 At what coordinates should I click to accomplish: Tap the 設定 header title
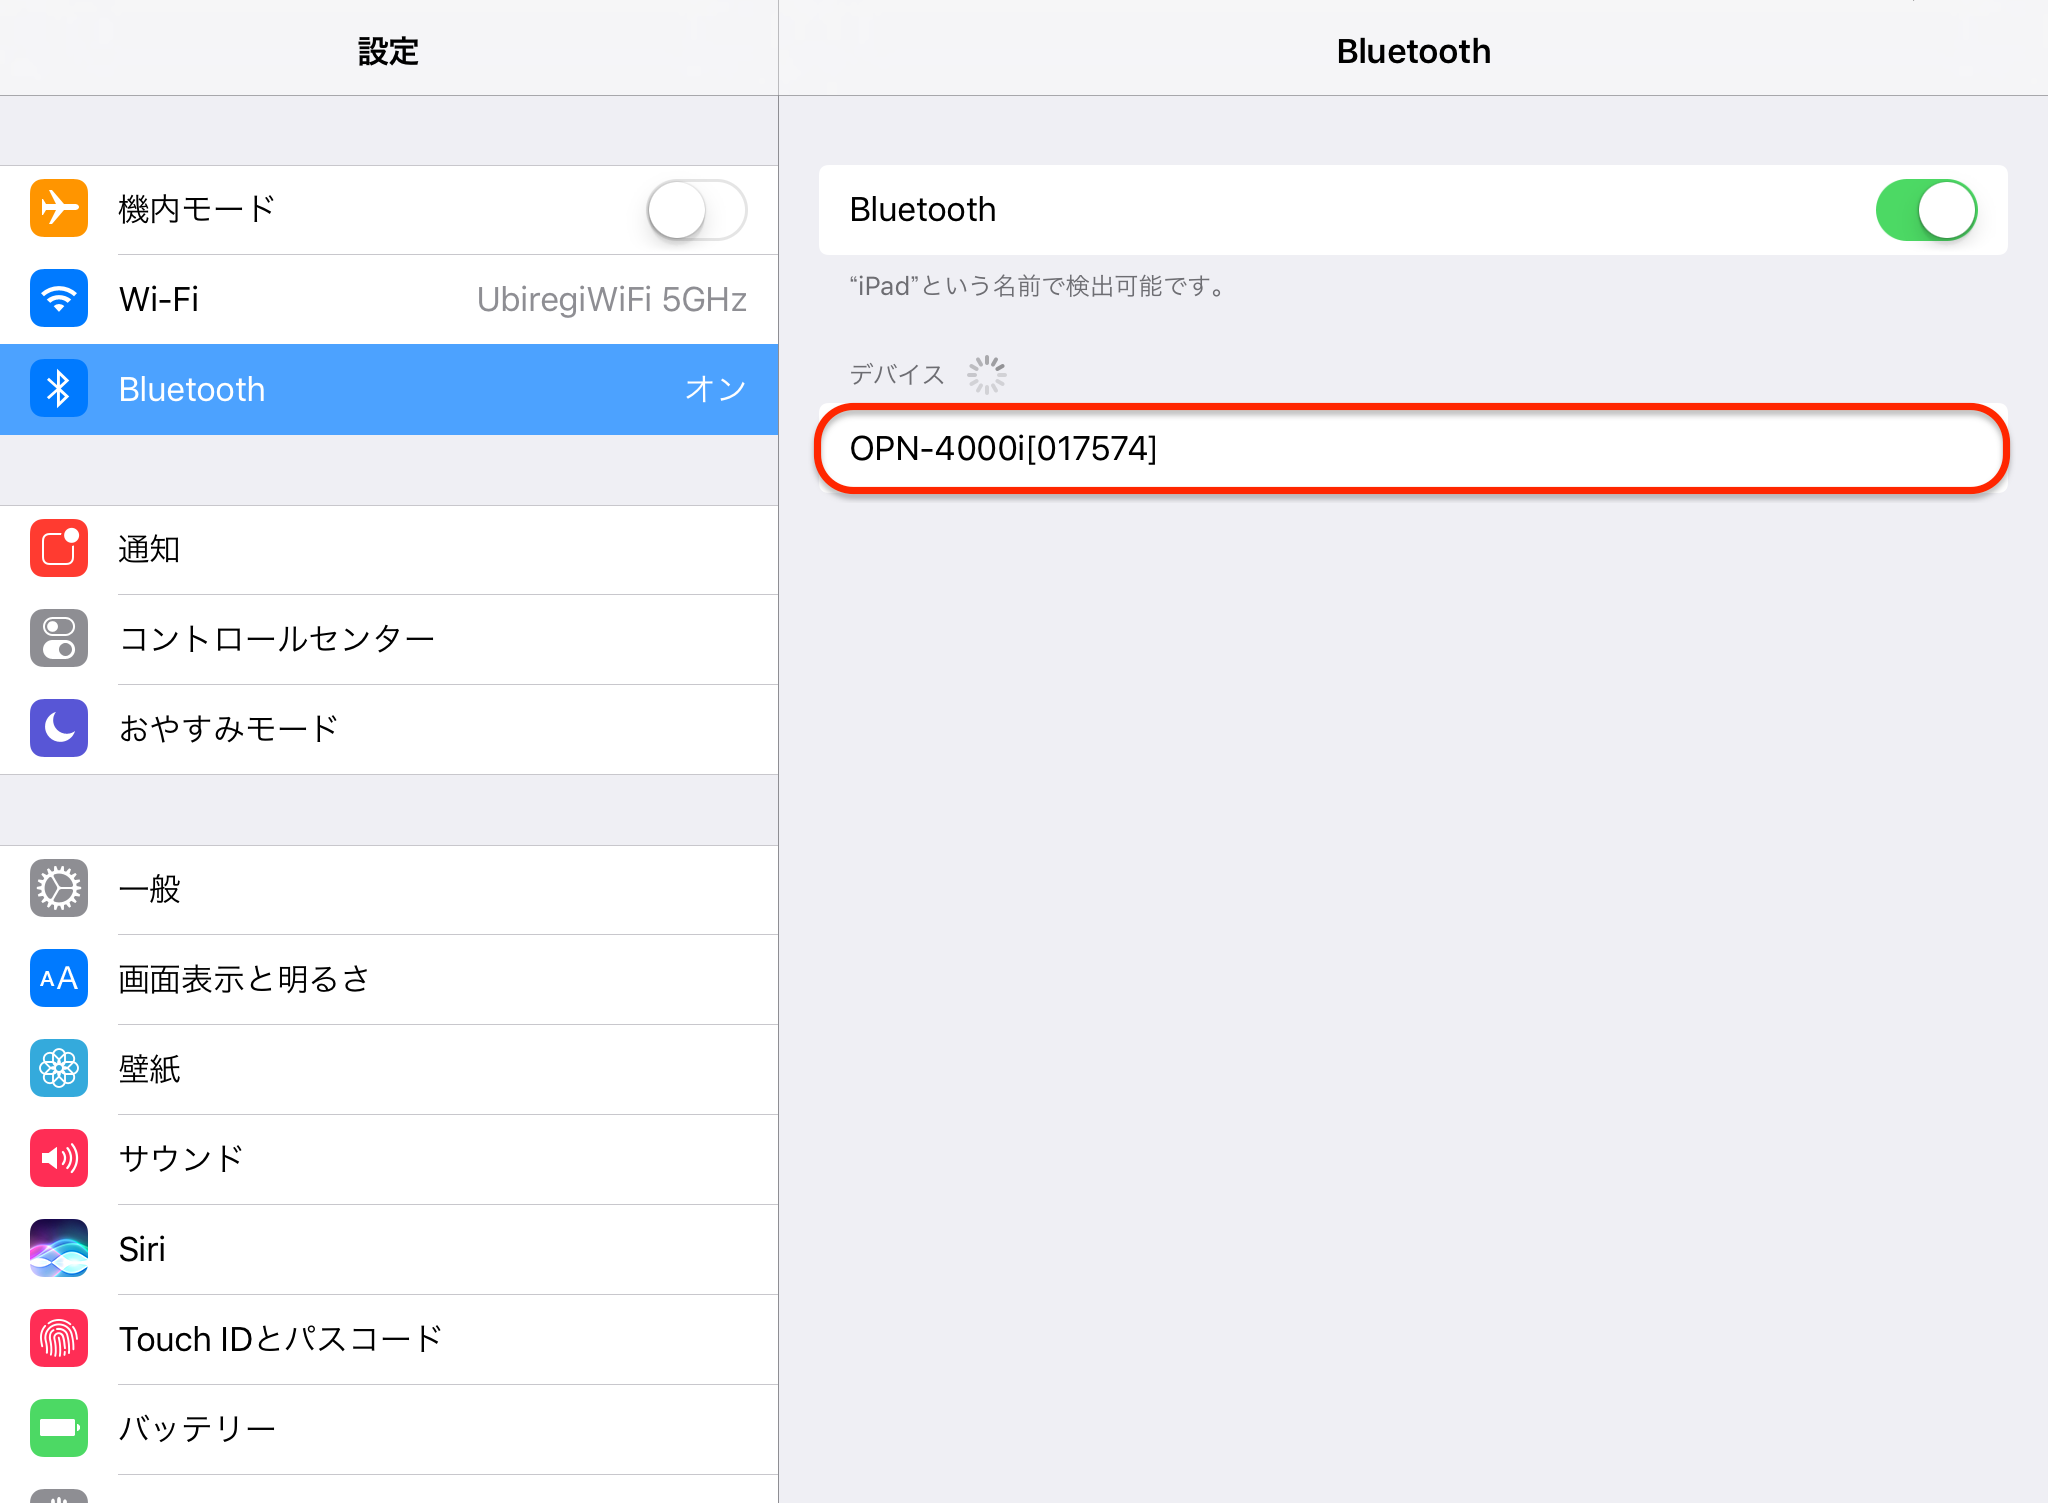pyautogui.click(x=388, y=51)
